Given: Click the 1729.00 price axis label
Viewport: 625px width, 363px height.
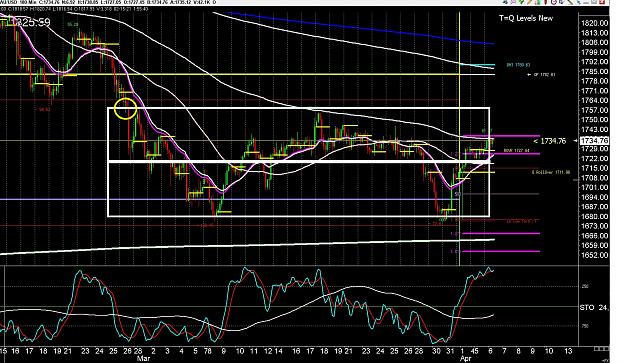Looking at the screenshot, I should pos(595,149).
